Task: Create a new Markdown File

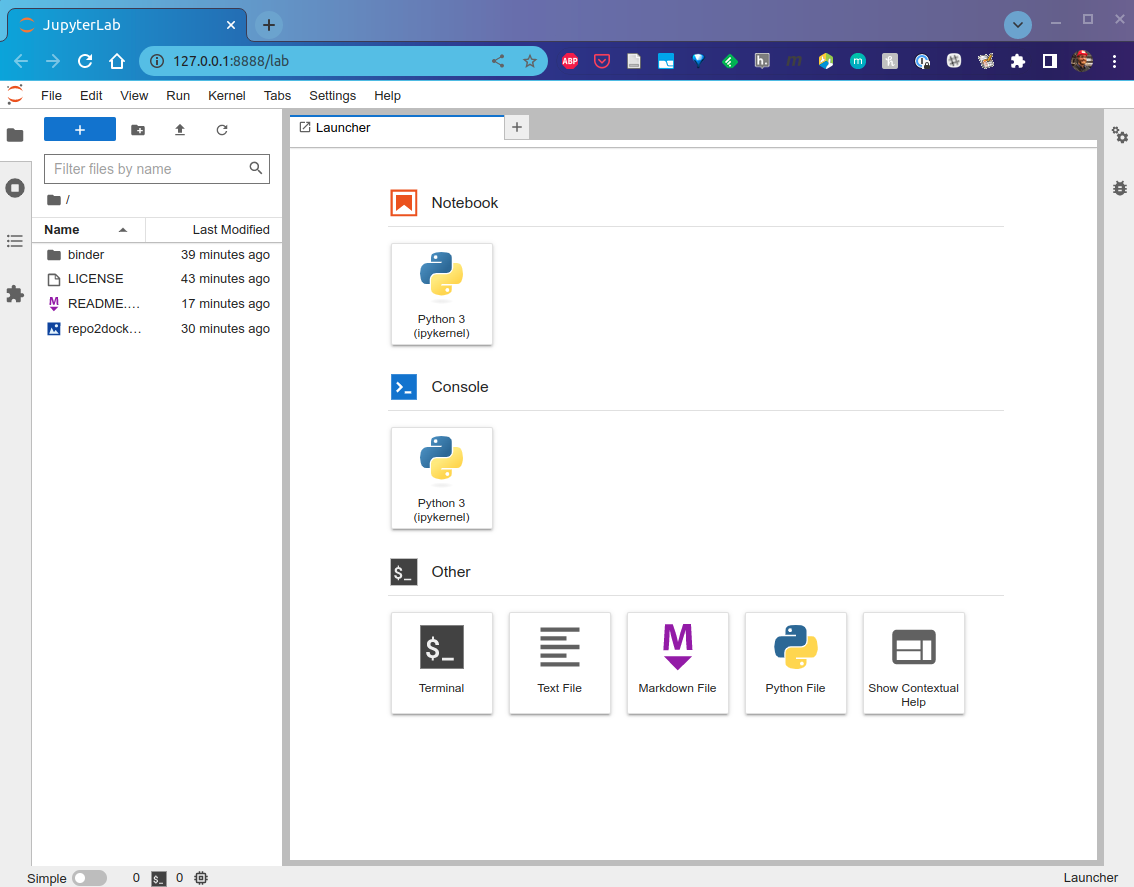Action: tap(678, 663)
